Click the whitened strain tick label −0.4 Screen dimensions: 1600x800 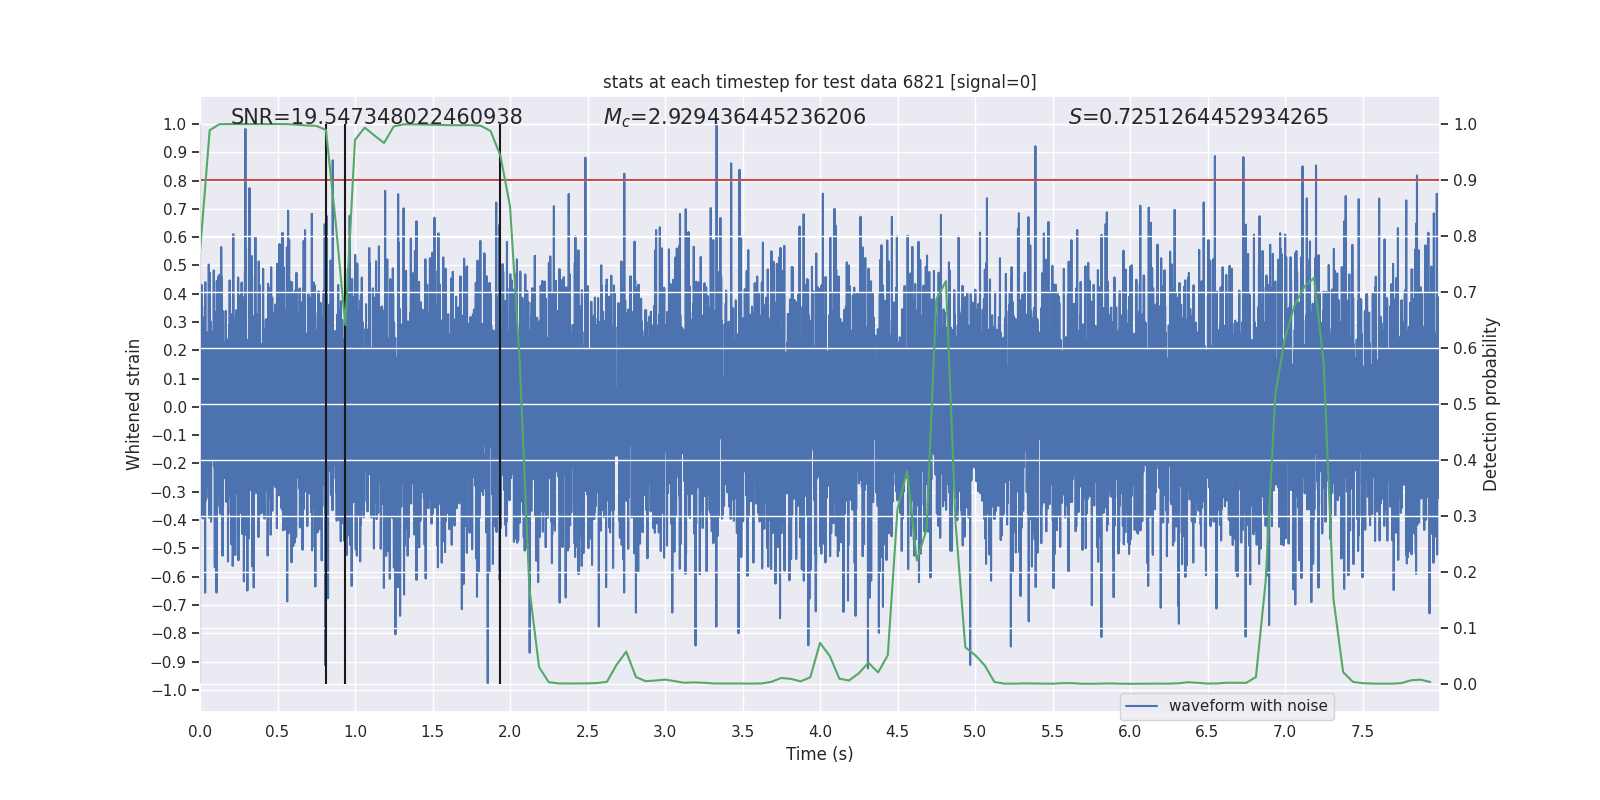[x=169, y=520]
